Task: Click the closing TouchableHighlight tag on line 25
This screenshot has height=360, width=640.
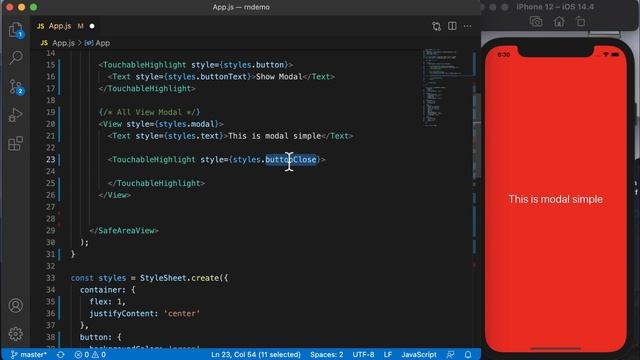Action: (x=156, y=183)
